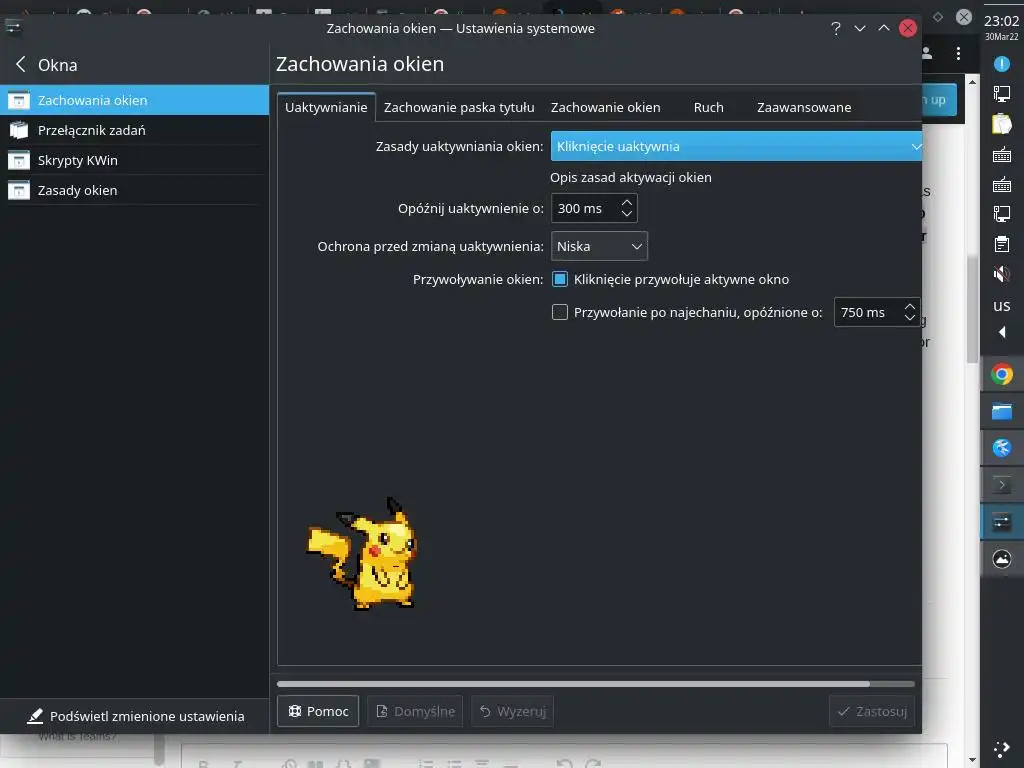Toggle Kliknięcie przywołuje aktywne okno checkbox
The height and width of the screenshot is (768, 1024).
click(560, 279)
